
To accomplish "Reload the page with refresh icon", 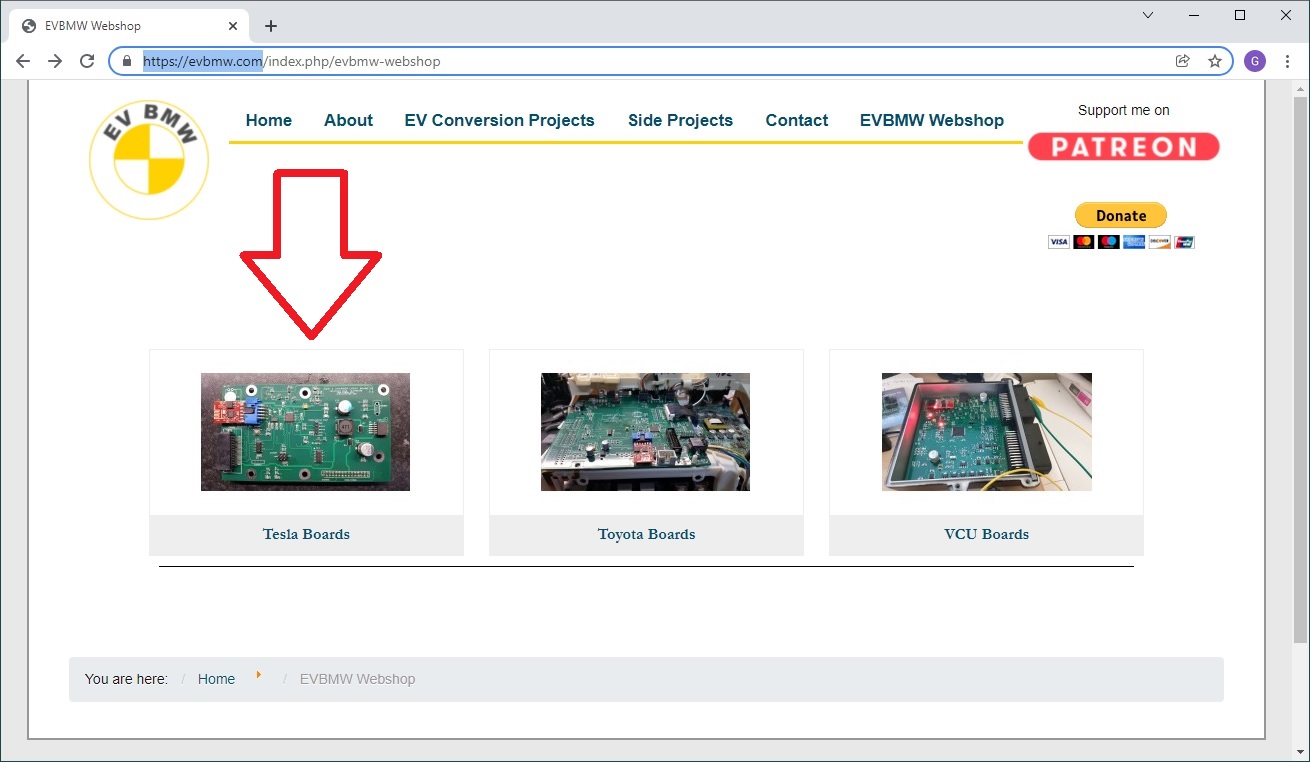I will tap(87, 61).
